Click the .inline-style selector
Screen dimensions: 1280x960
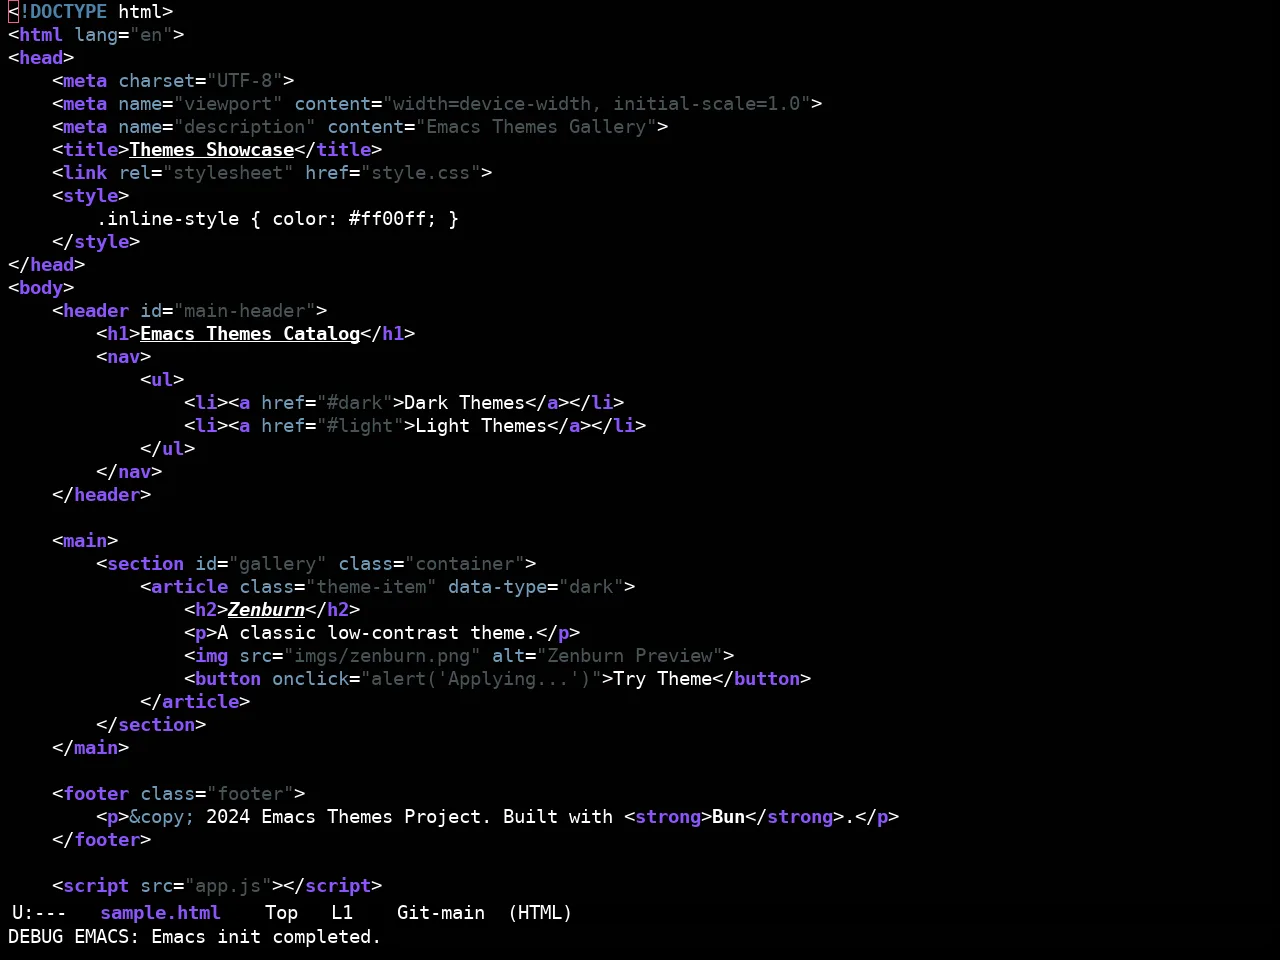168,219
